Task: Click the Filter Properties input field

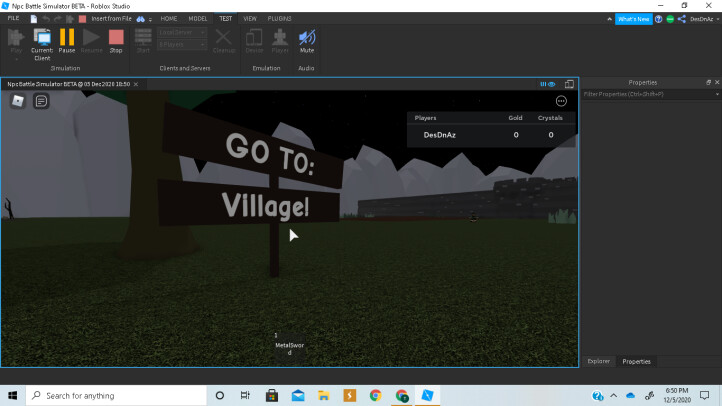Action: (648, 94)
